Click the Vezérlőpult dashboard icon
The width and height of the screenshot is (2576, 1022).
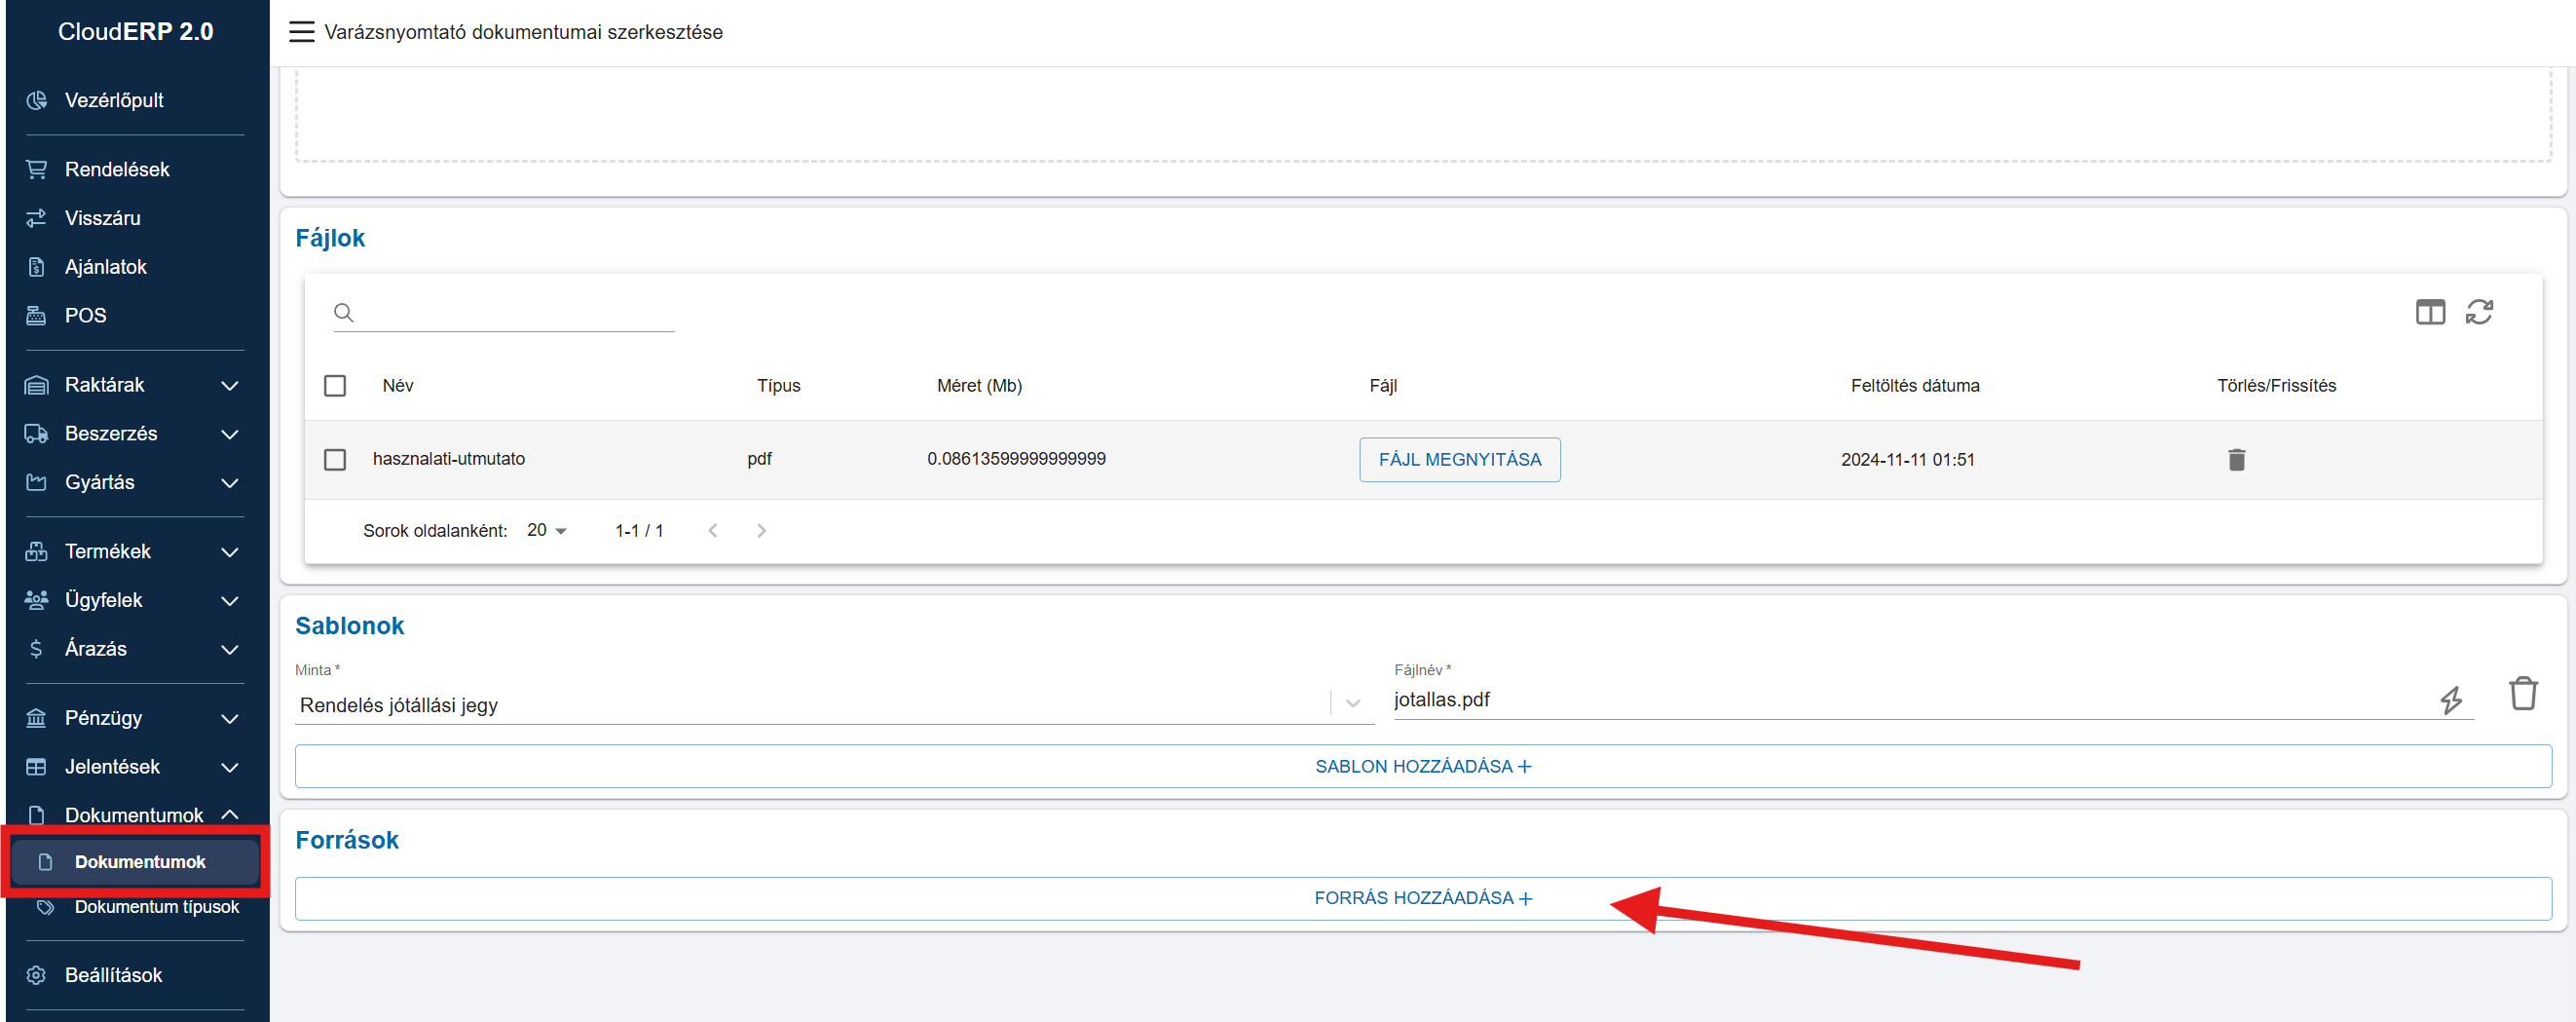tap(37, 100)
